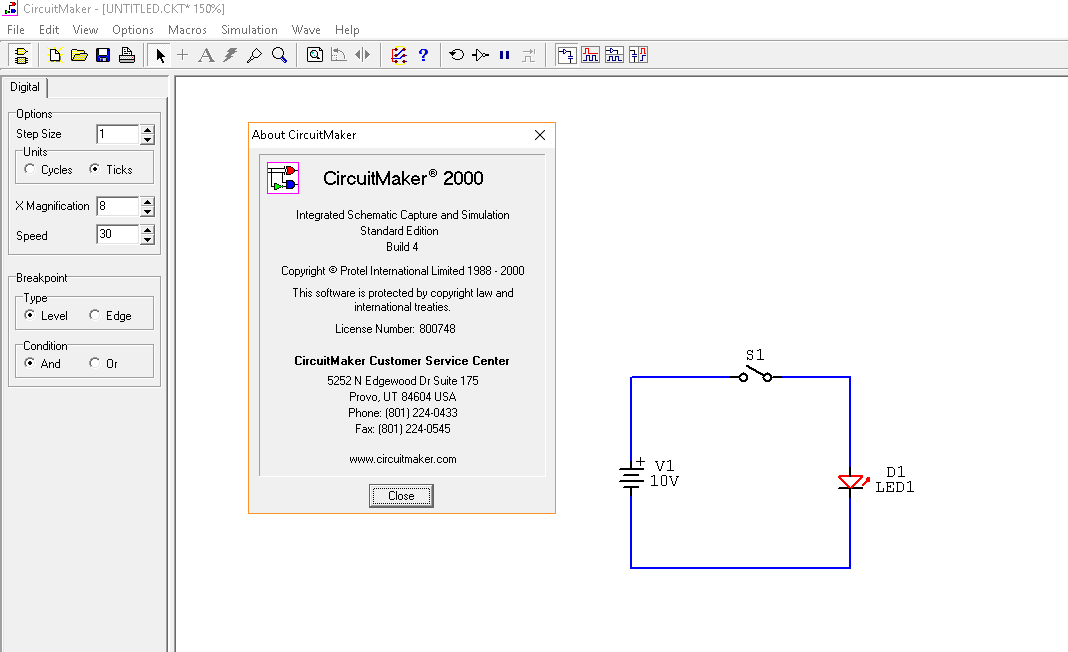Select the Arrow pointer tool

[x=160, y=55]
